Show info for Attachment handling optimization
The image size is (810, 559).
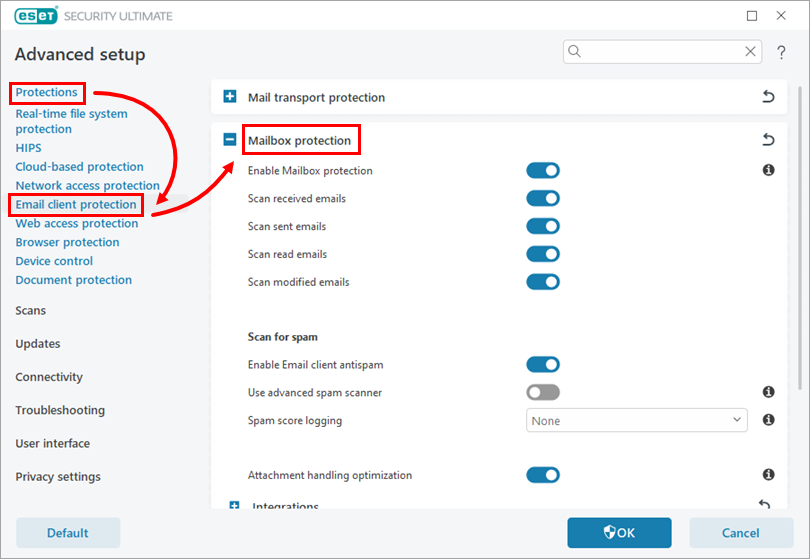(768, 475)
